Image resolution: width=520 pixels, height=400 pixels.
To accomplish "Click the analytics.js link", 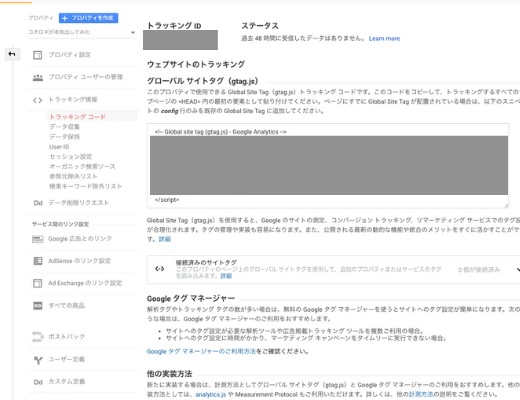I will (211, 395).
